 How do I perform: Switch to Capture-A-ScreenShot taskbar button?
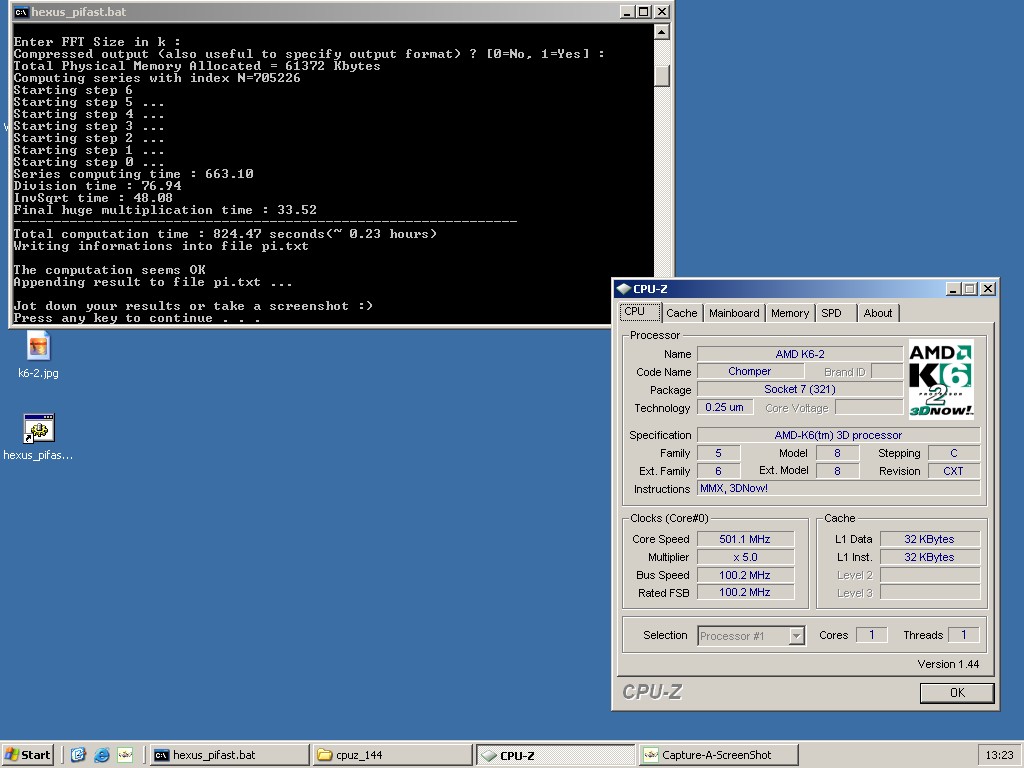pyautogui.click(x=719, y=755)
